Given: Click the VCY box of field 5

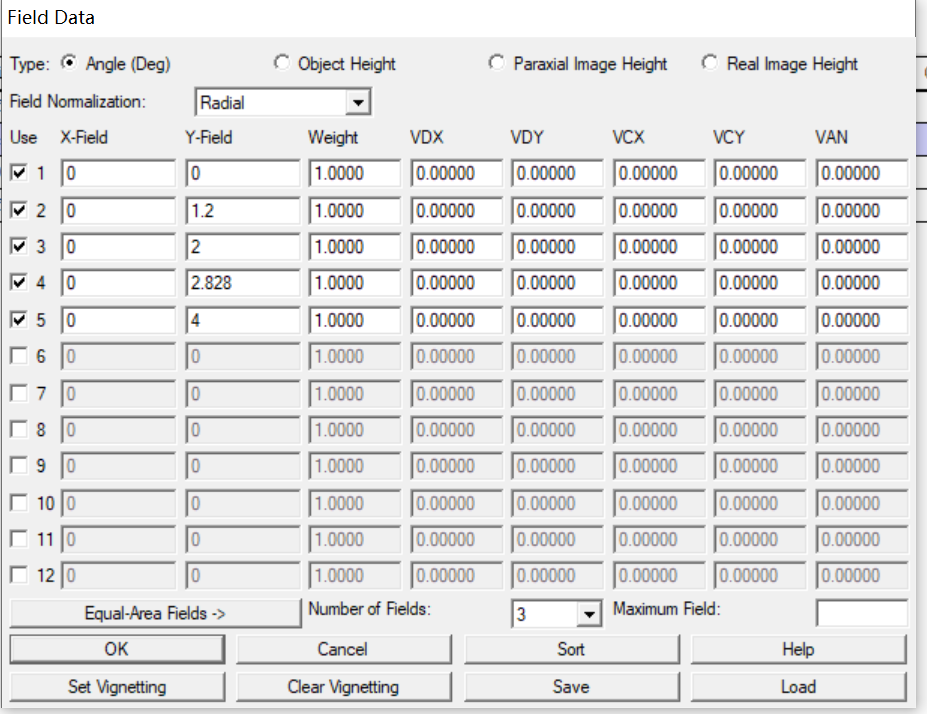Looking at the screenshot, I should pyautogui.click(x=760, y=320).
